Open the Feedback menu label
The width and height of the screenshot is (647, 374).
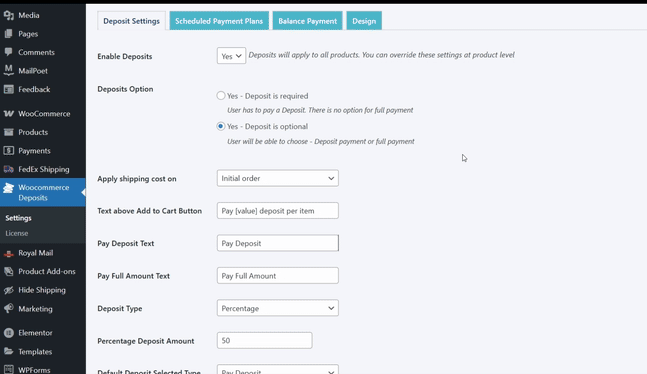coord(34,89)
